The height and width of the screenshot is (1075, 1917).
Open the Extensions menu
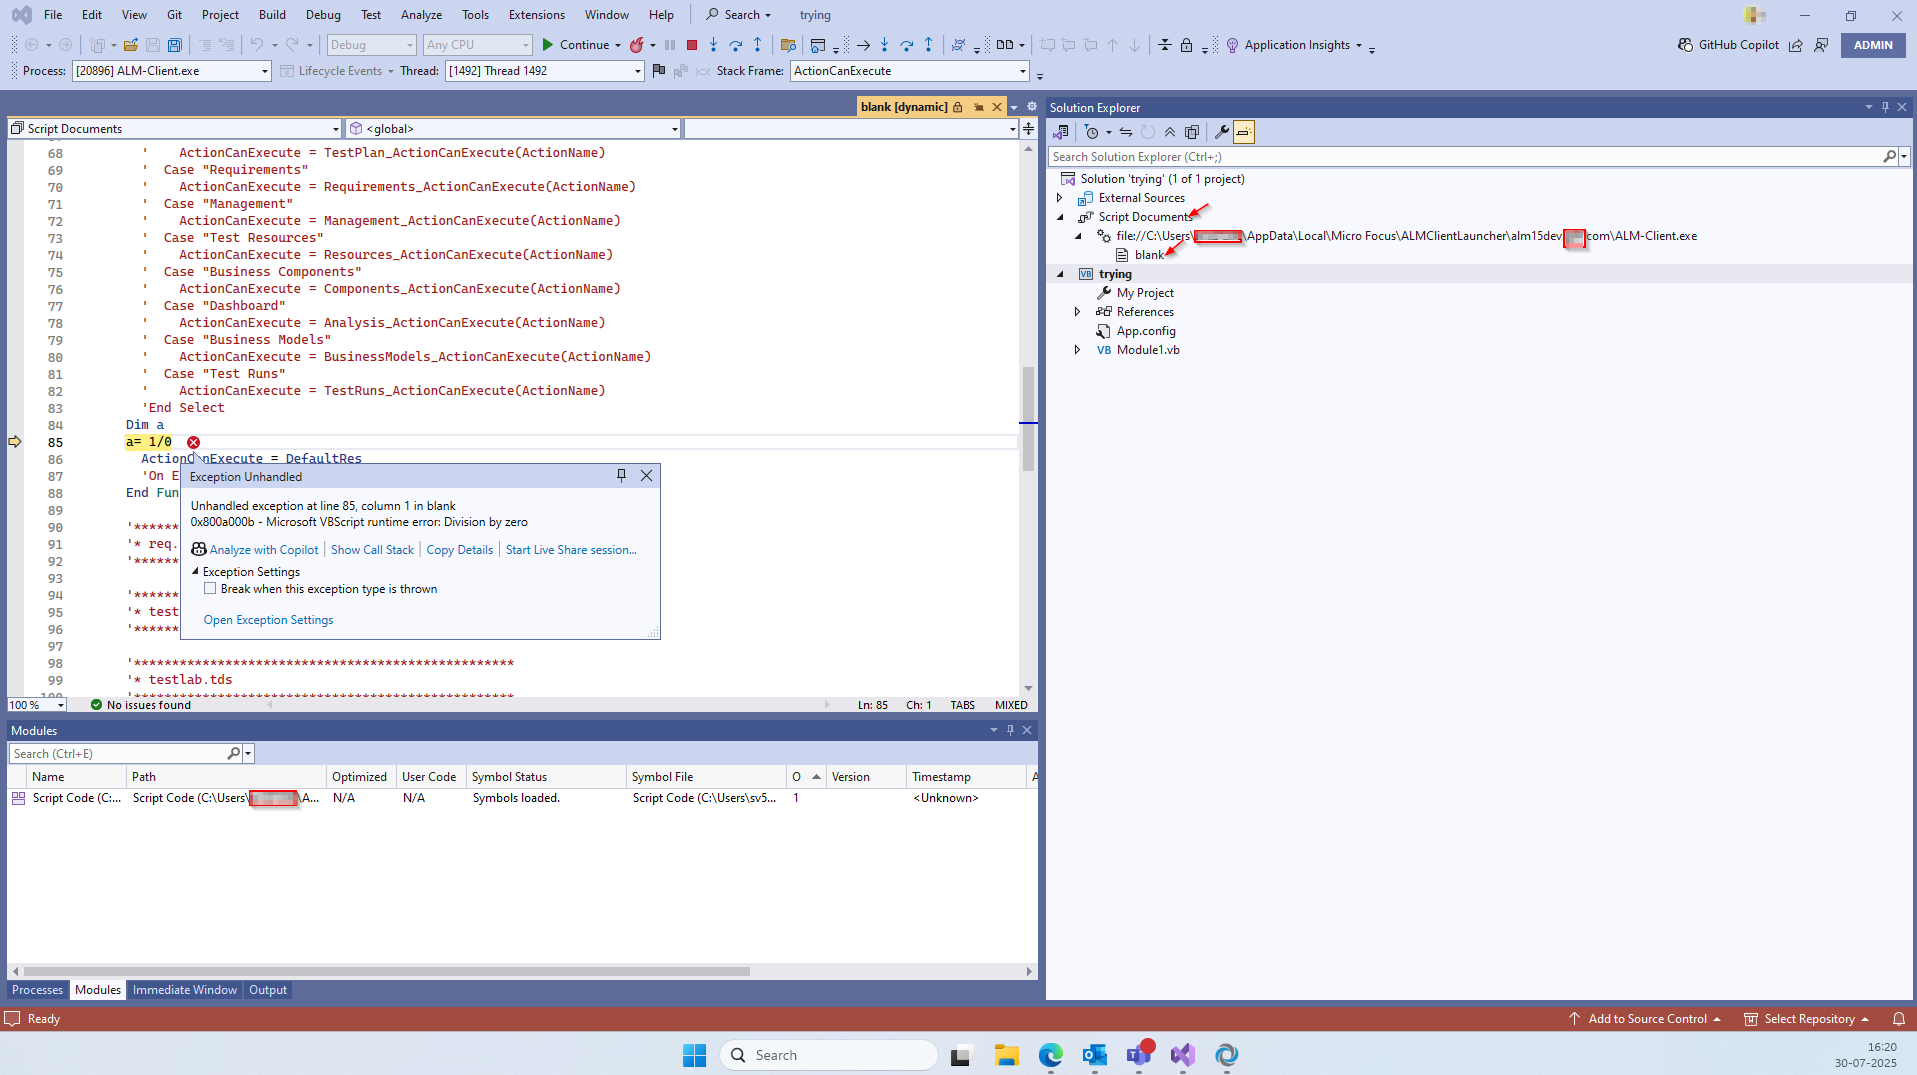536,15
